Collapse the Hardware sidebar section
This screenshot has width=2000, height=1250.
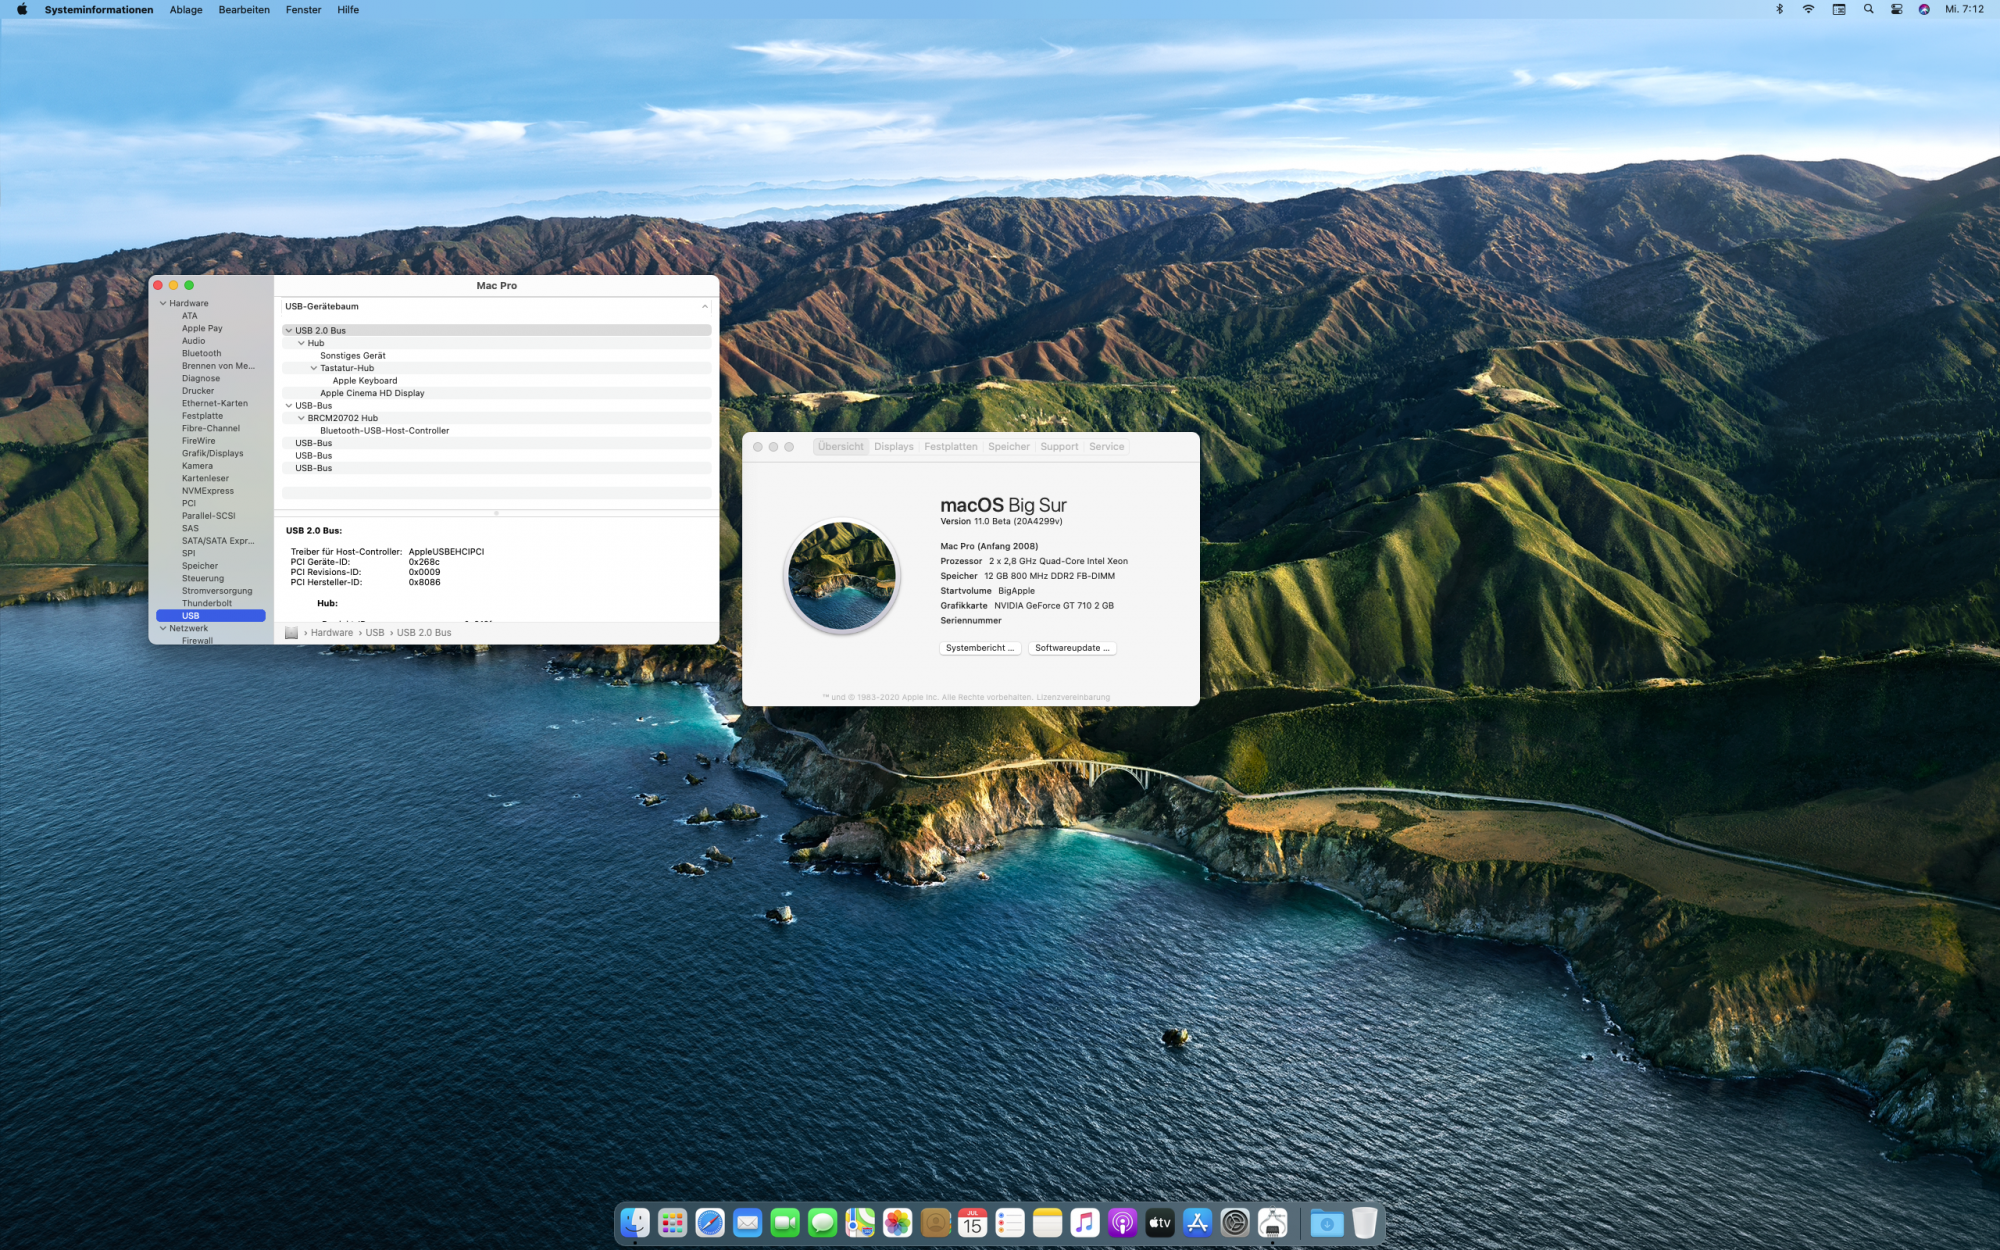(x=163, y=303)
